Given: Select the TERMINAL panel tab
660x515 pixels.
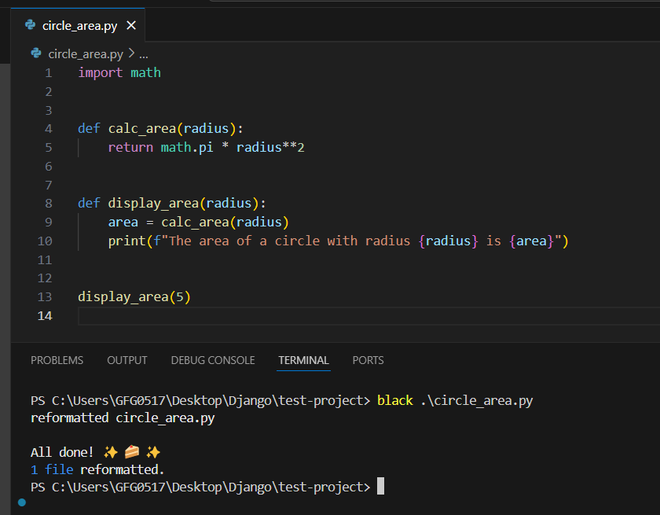Looking at the screenshot, I should (x=303, y=360).
